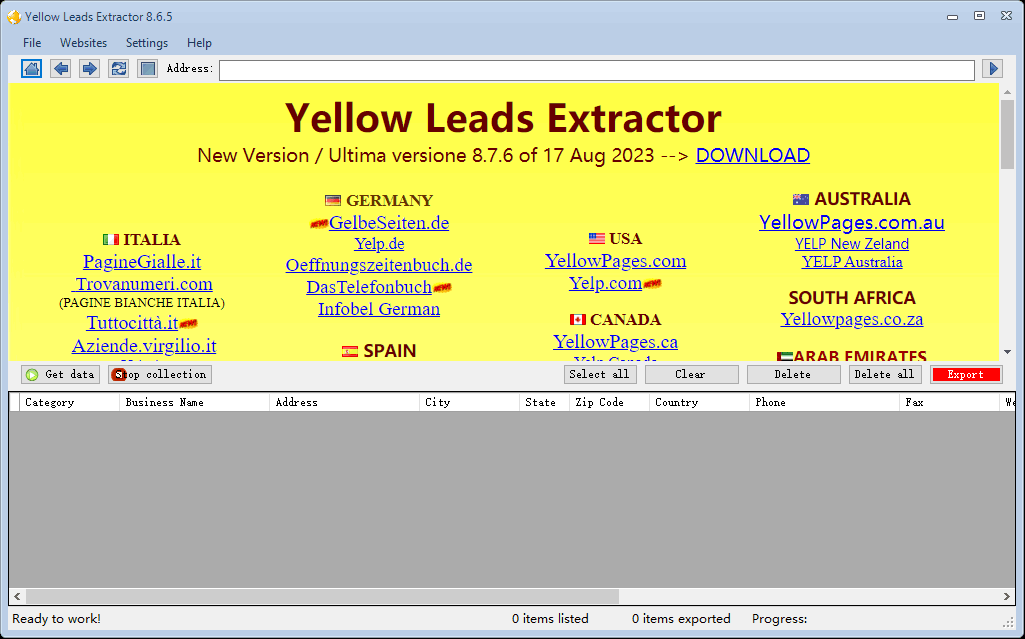The height and width of the screenshot is (639, 1025).
Task: Halt extraction with Stop collection
Action: pyautogui.click(x=160, y=374)
